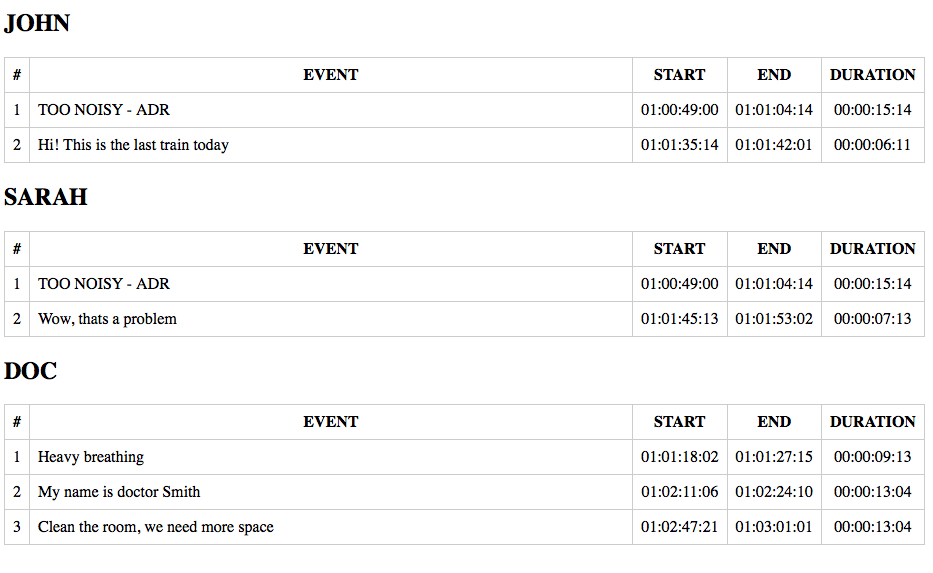933x573 pixels.
Task: Select 'Hi! This is the last train today' event
Action: tap(133, 145)
